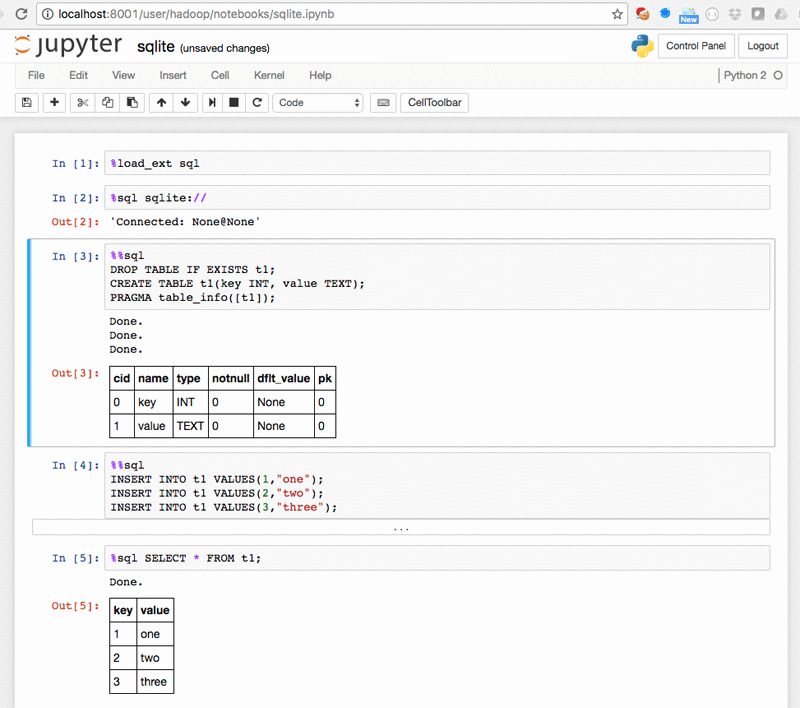Open the Code cell type dropdown
This screenshot has height=708, width=800.
coord(317,102)
